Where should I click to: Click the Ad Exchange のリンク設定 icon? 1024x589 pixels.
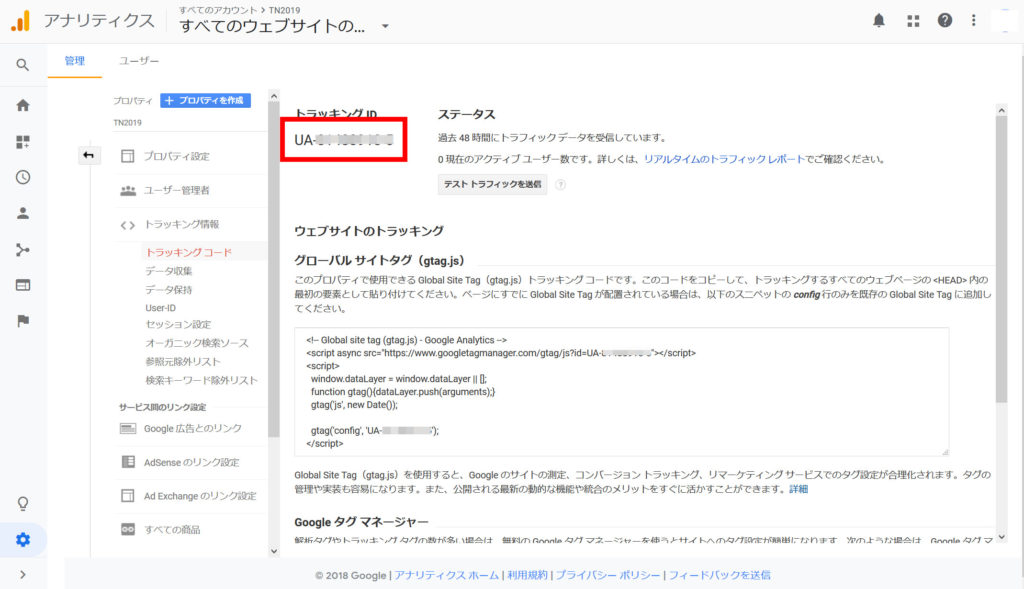tap(128, 496)
